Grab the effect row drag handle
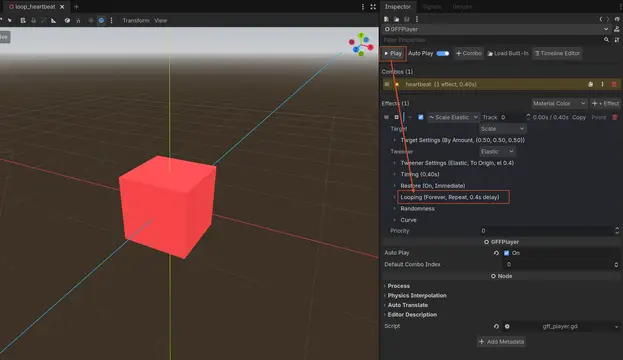Image resolution: width=623 pixels, height=360 pixels. click(x=386, y=117)
